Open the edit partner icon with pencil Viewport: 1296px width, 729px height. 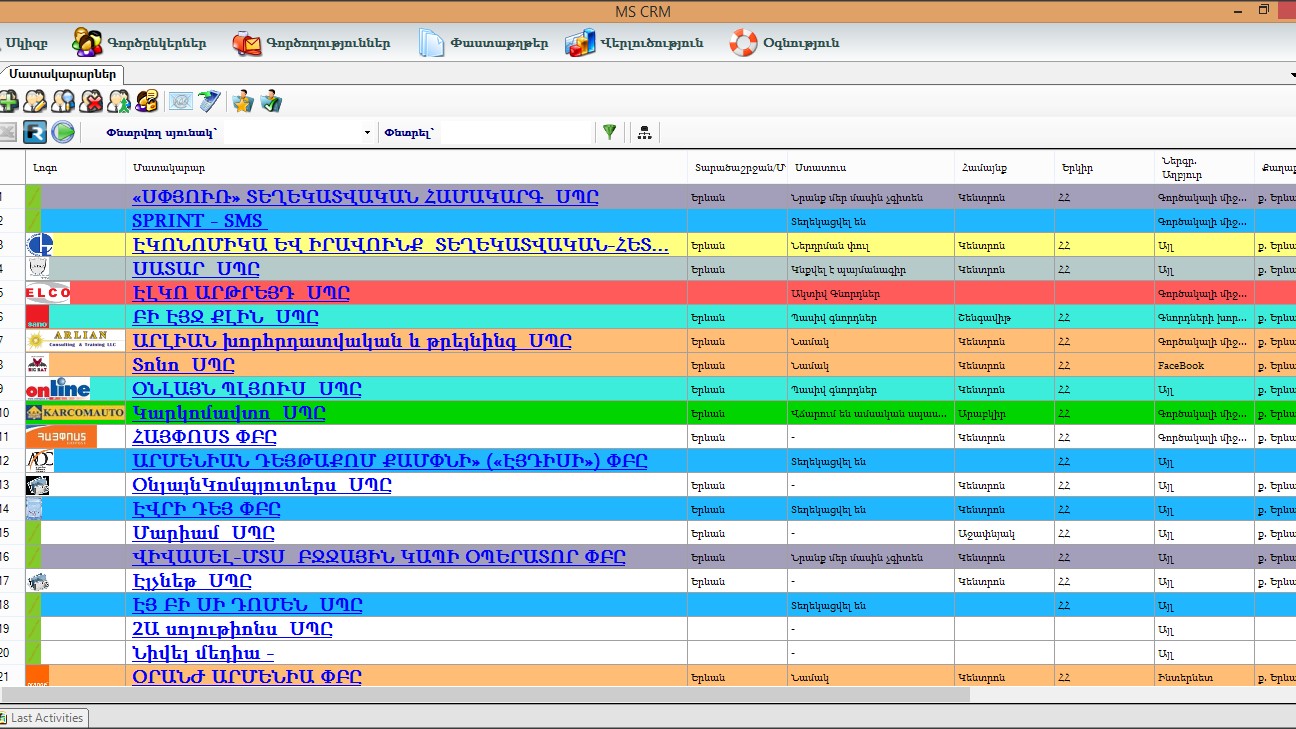click(x=35, y=101)
